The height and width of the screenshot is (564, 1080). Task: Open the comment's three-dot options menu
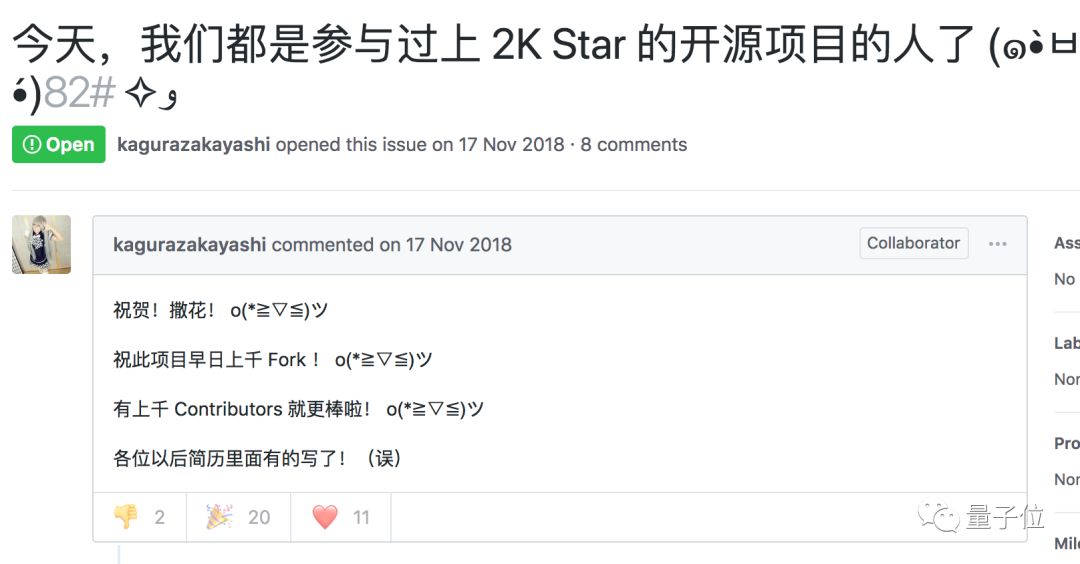coord(997,244)
